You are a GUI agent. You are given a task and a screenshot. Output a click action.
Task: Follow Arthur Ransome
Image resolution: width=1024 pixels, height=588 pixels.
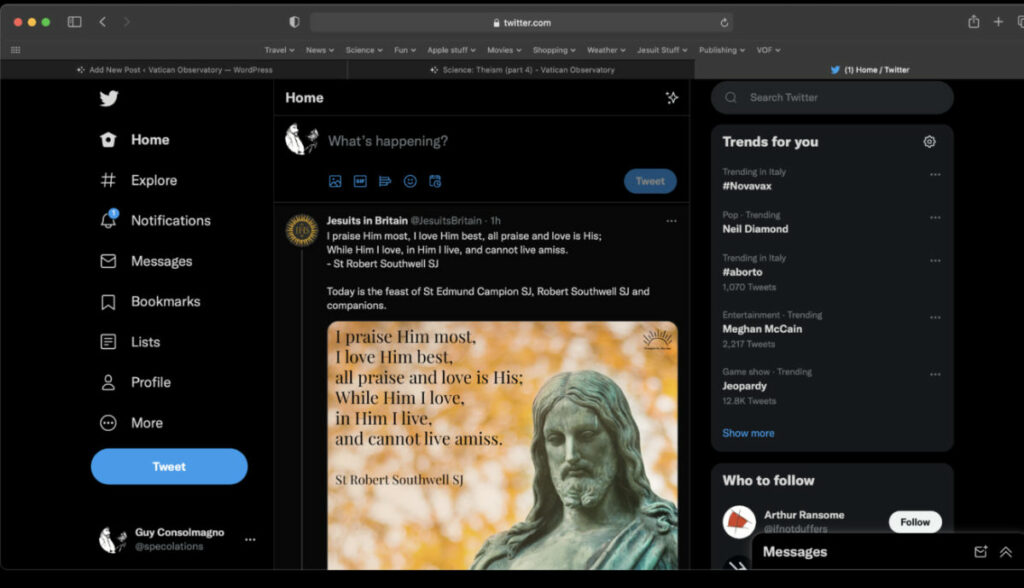915,522
